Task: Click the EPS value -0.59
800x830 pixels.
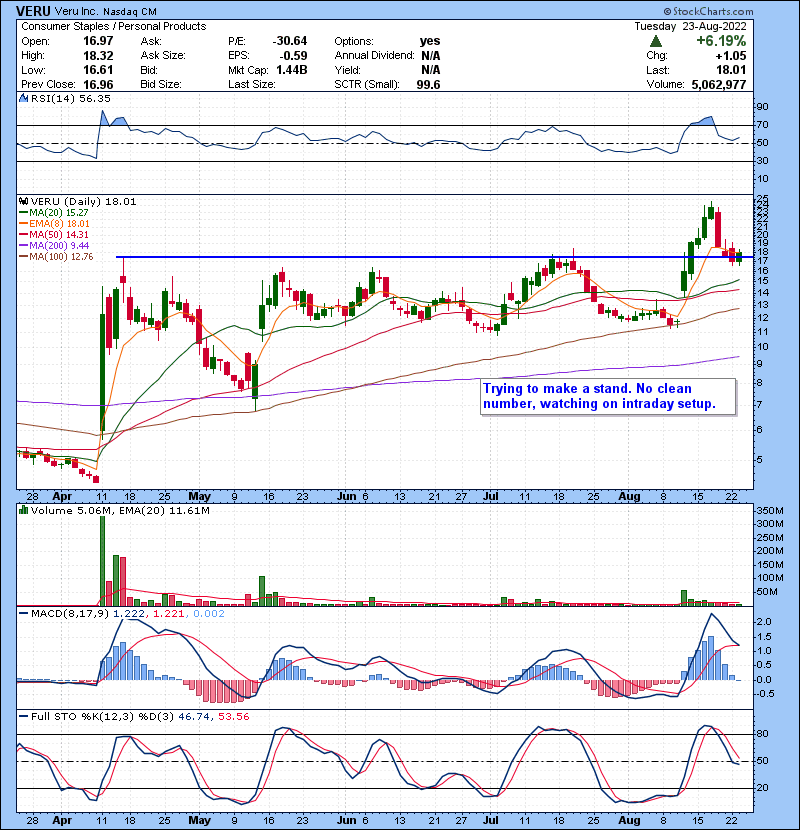Action: (293, 56)
